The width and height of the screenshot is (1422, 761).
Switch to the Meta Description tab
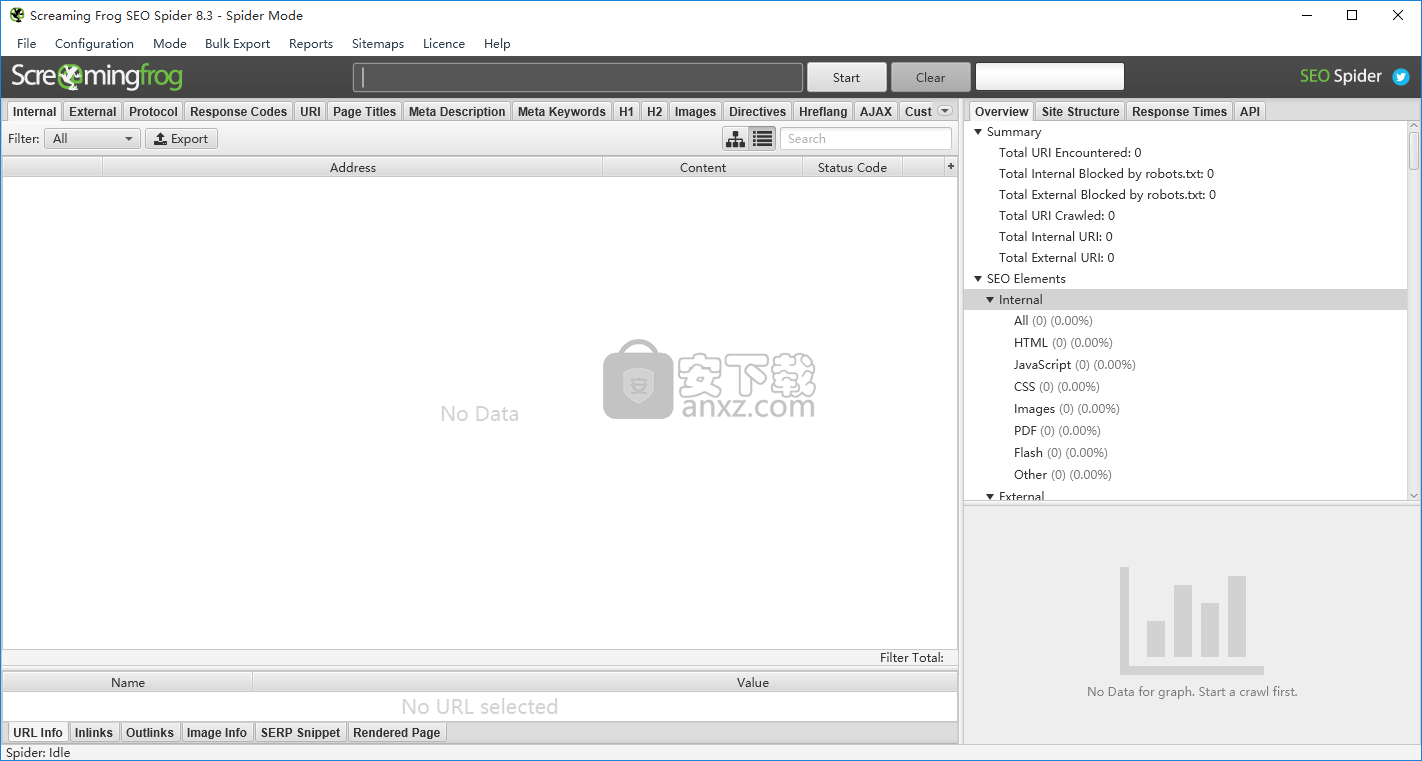point(457,112)
